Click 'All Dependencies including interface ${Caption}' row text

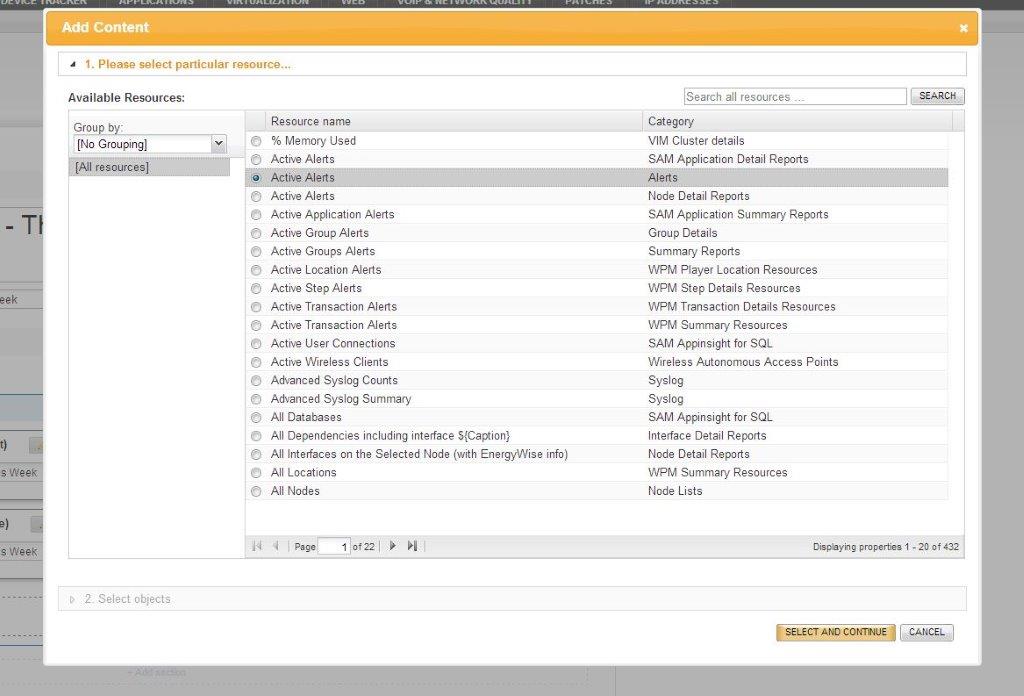(390, 435)
